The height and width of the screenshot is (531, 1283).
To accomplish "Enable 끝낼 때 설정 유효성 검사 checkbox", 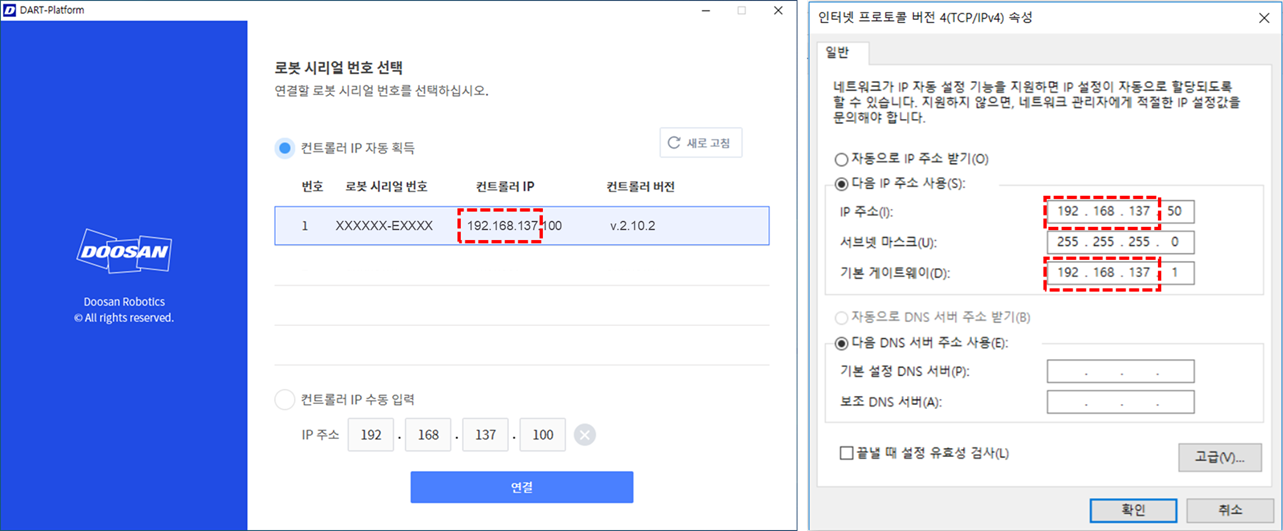I will coord(847,453).
